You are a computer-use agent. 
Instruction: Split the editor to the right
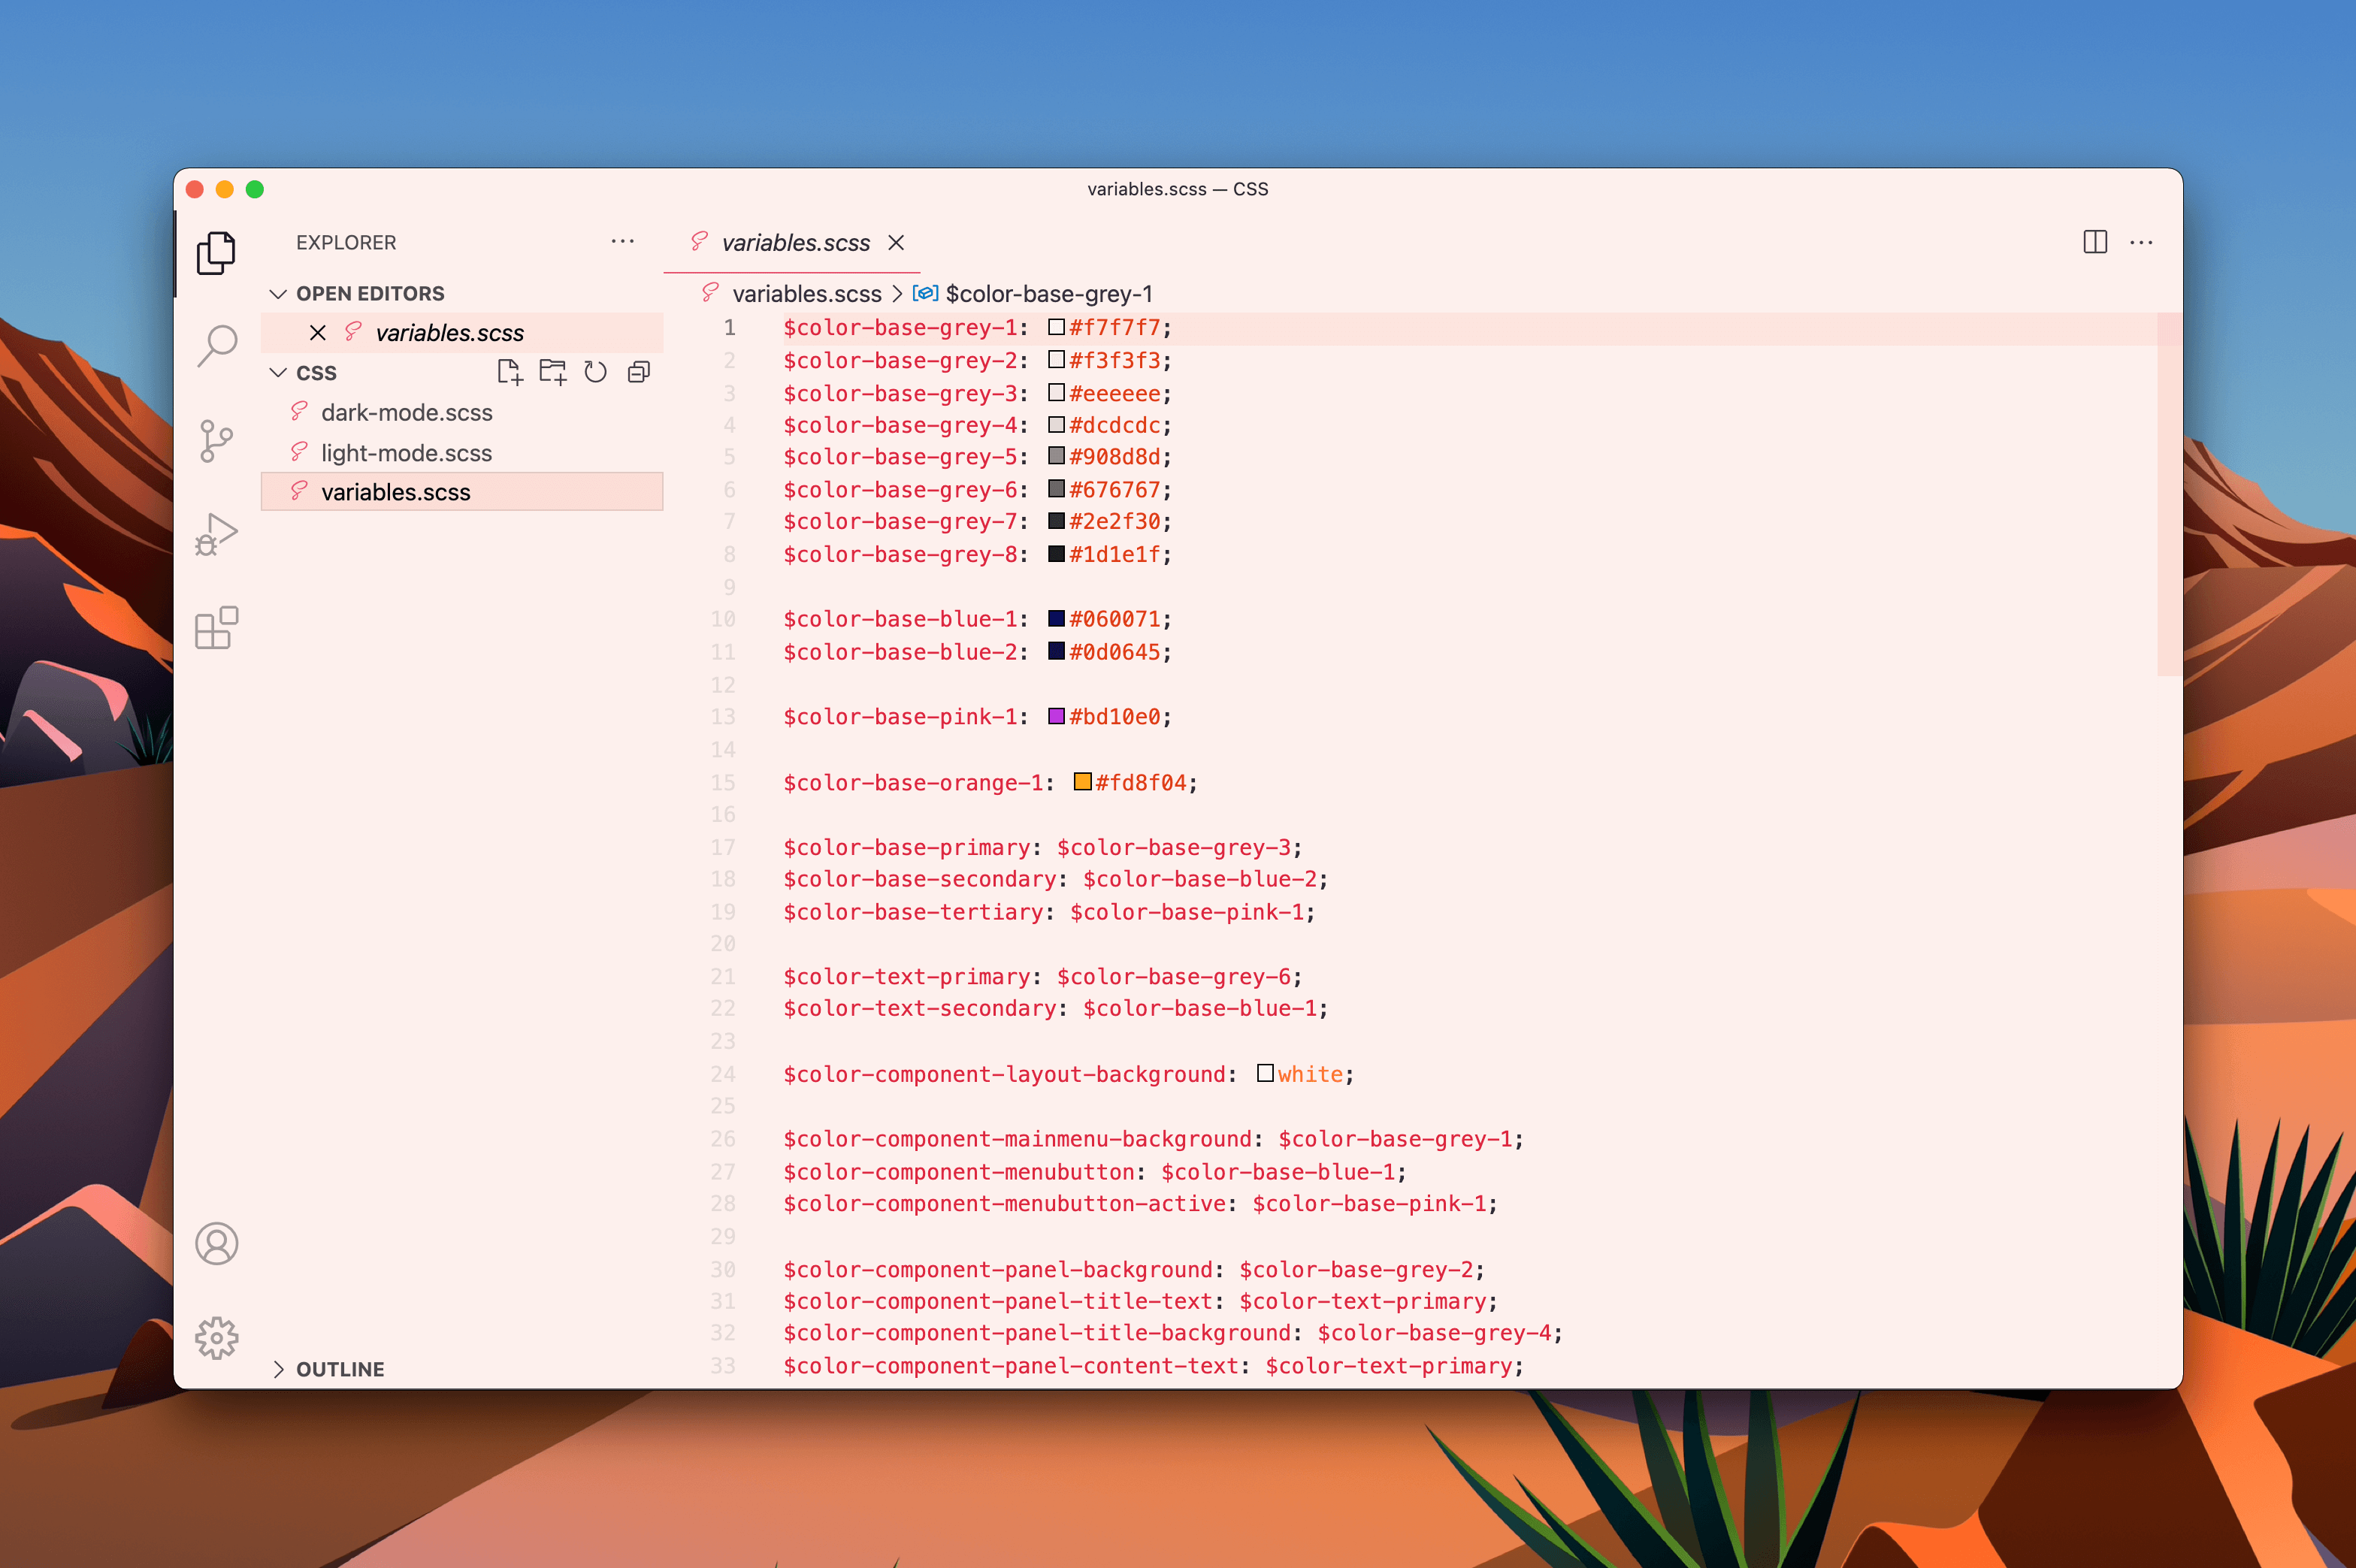(x=2095, y=242)
